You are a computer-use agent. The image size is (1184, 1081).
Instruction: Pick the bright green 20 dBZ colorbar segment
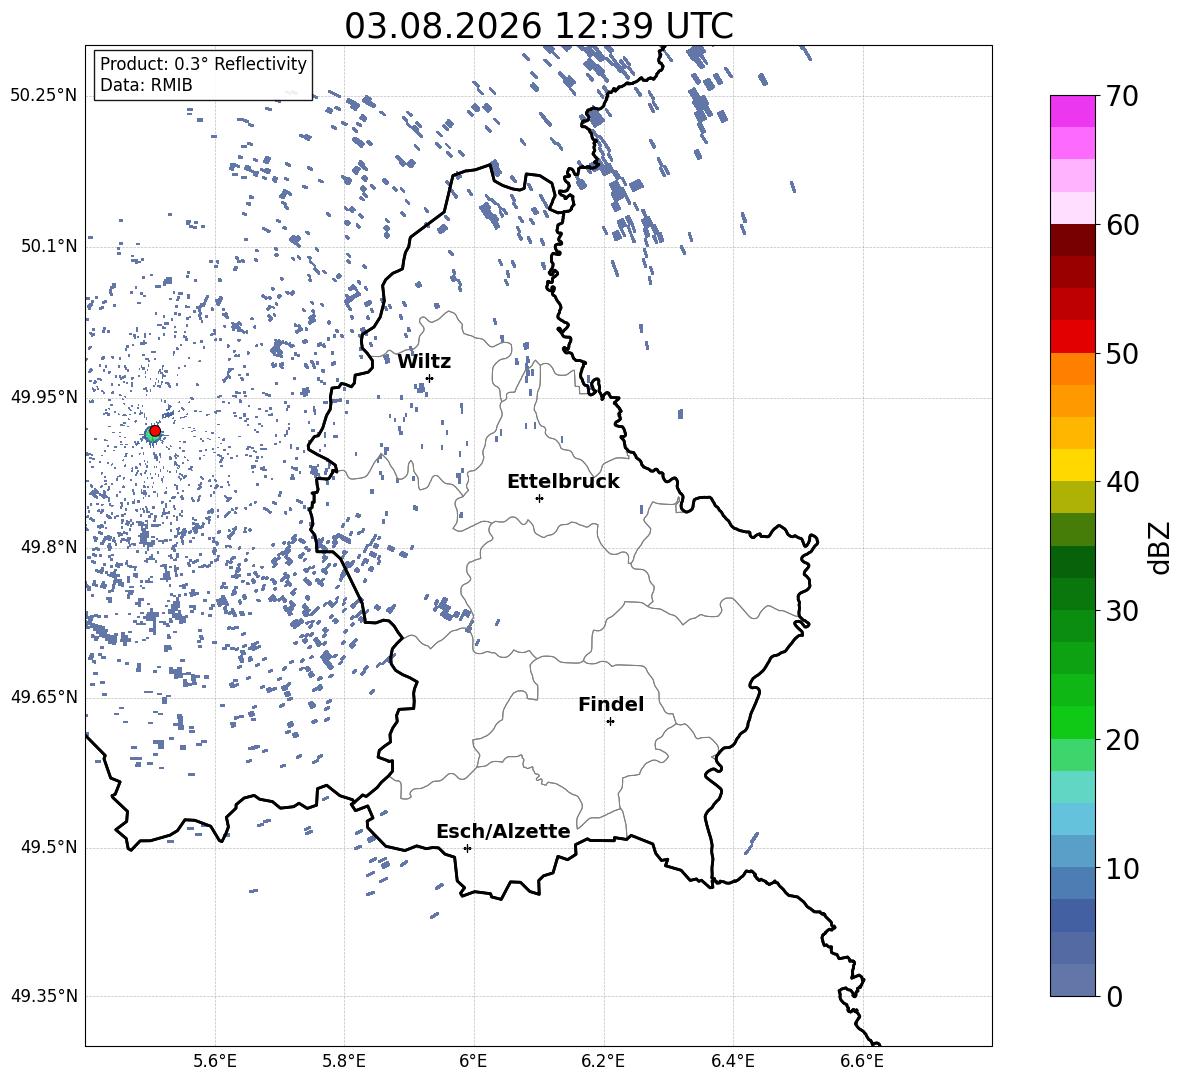(x=1072, y=722)
